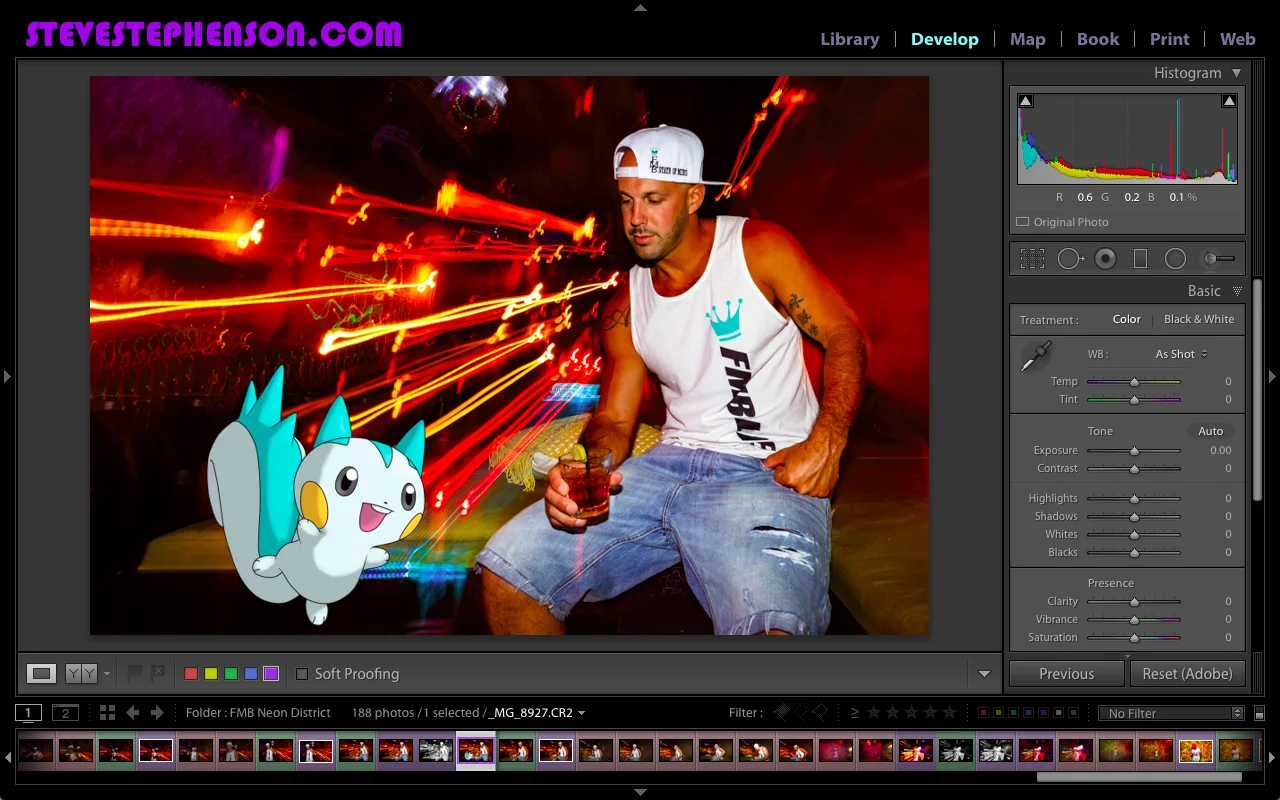Select the Spot Removal tool
Screen dimensions: 1280x800
1071,259
